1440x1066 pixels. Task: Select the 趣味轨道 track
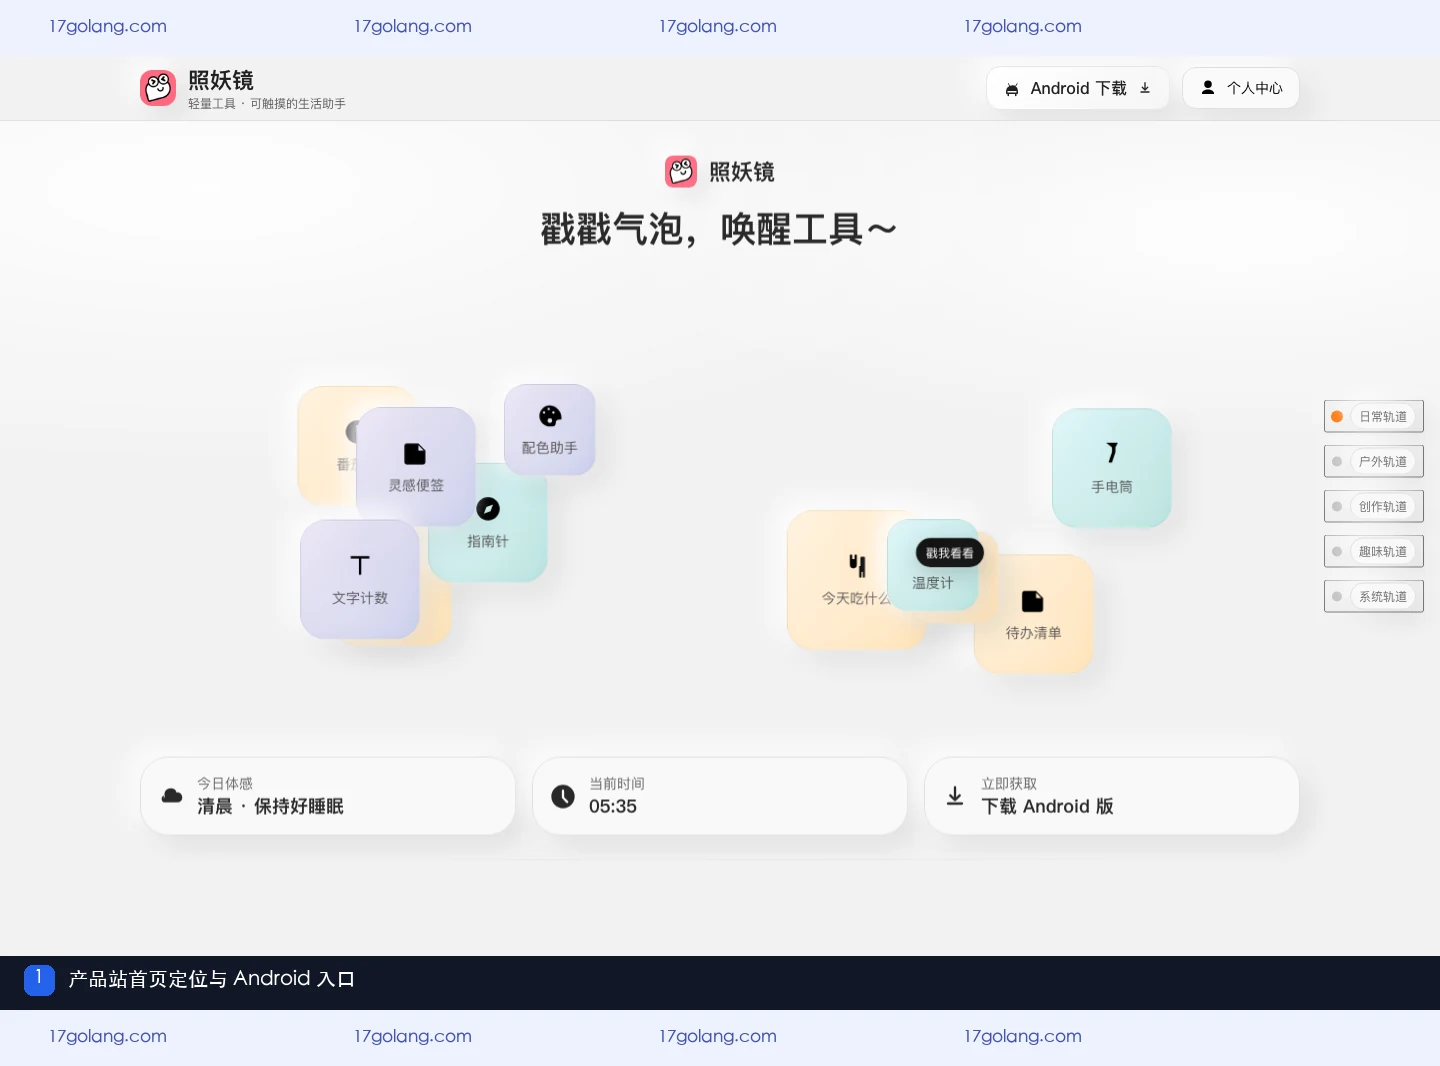click(x=1374, y=551)
